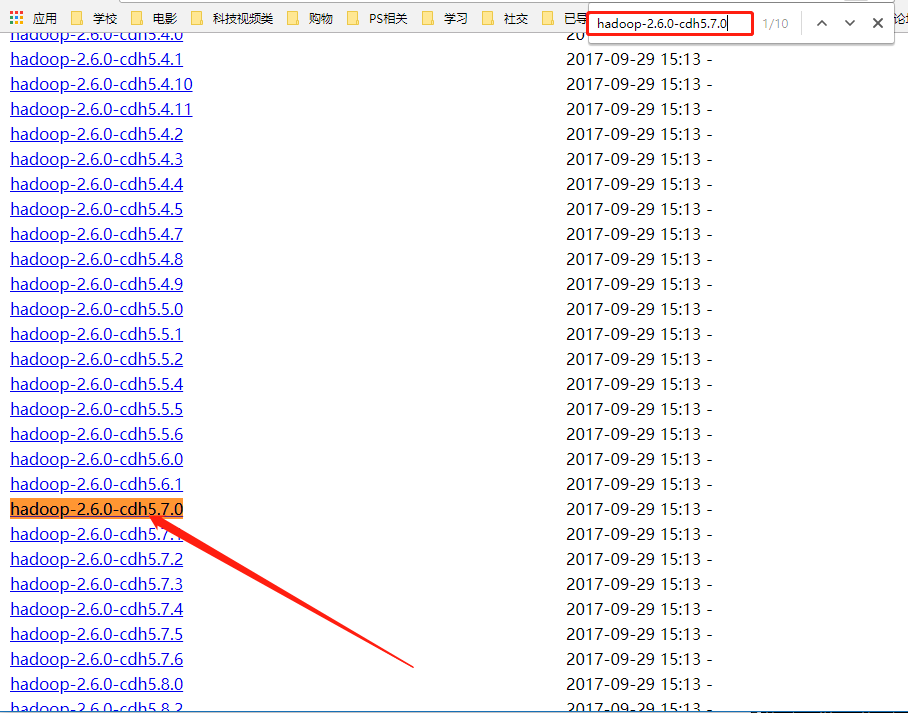Open the 社交 bookmark folder
Viewport: 908px width, 713px height.
pyautogui.click(x=505, y=18)
